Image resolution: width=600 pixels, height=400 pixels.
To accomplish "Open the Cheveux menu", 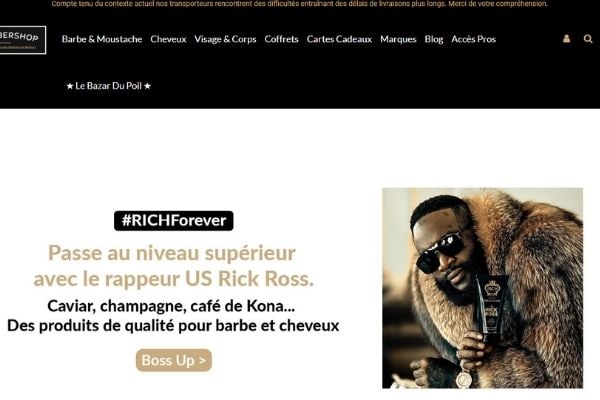I will point(168,39).
